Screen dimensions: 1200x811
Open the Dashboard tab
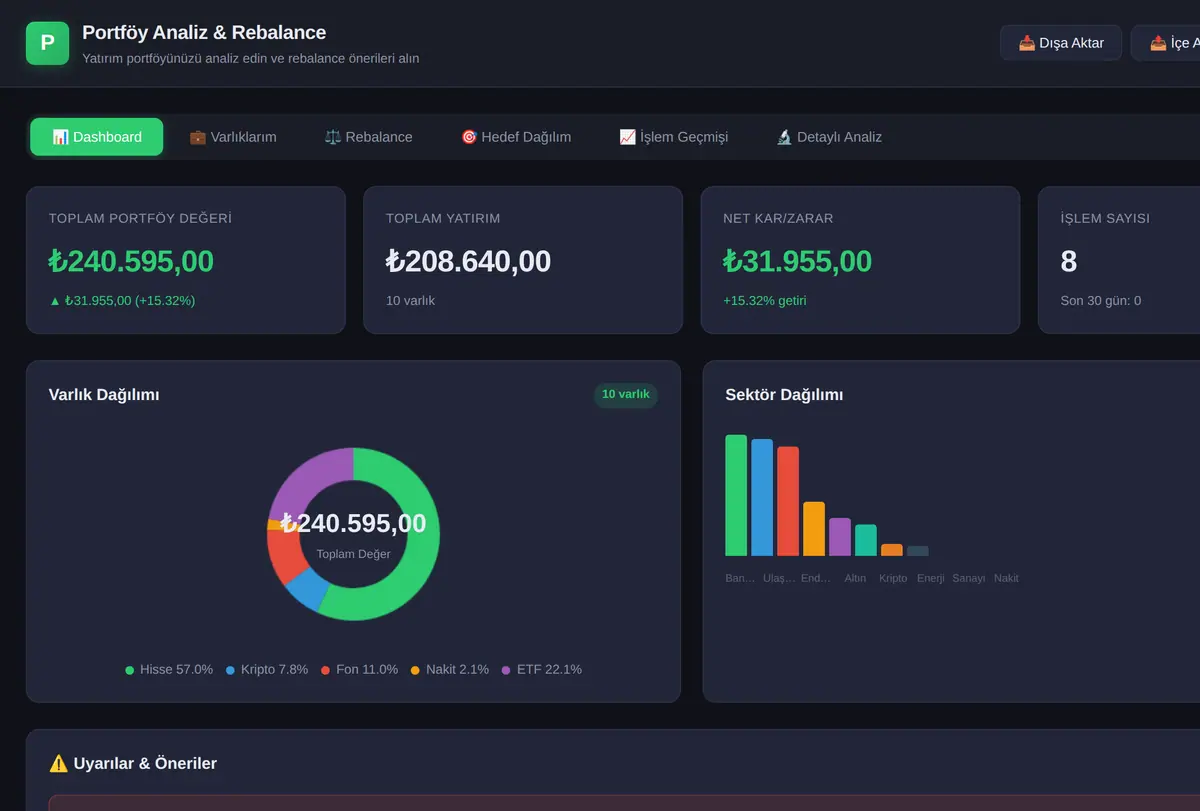point(97,137)
